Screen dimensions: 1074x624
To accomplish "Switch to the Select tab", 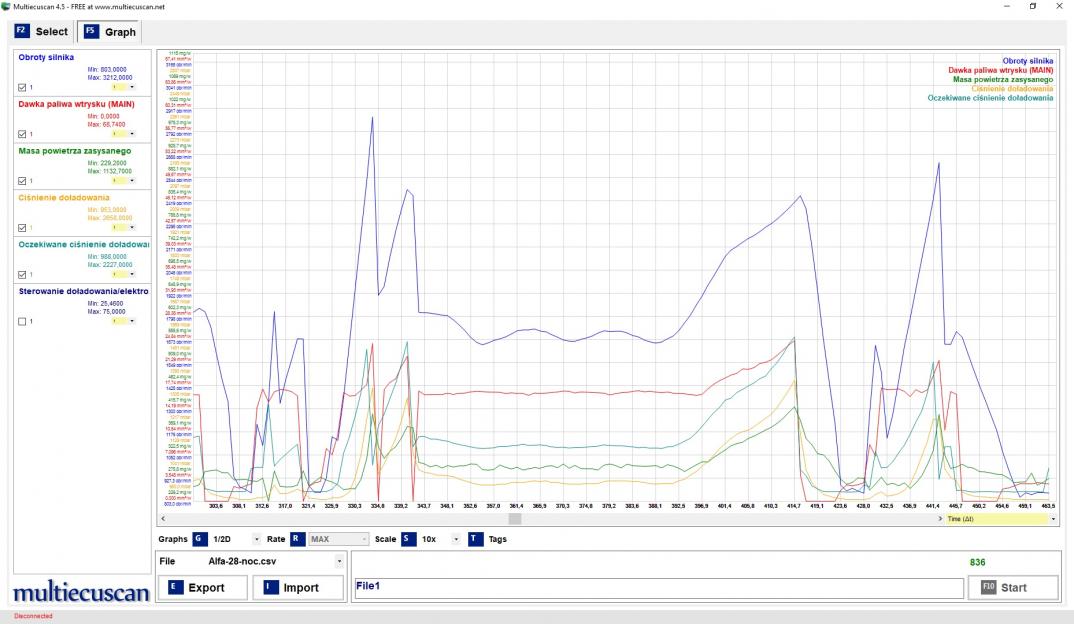I will point(41,32).
